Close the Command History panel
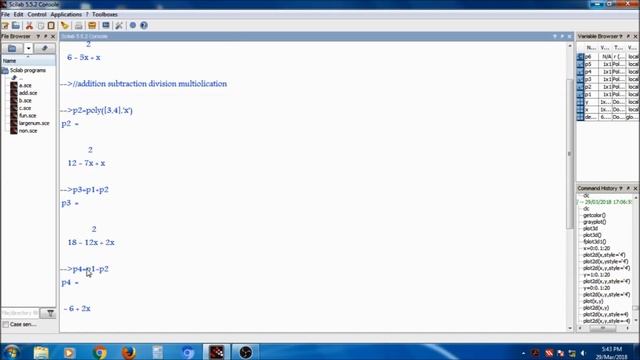 [x=635, y=188]
